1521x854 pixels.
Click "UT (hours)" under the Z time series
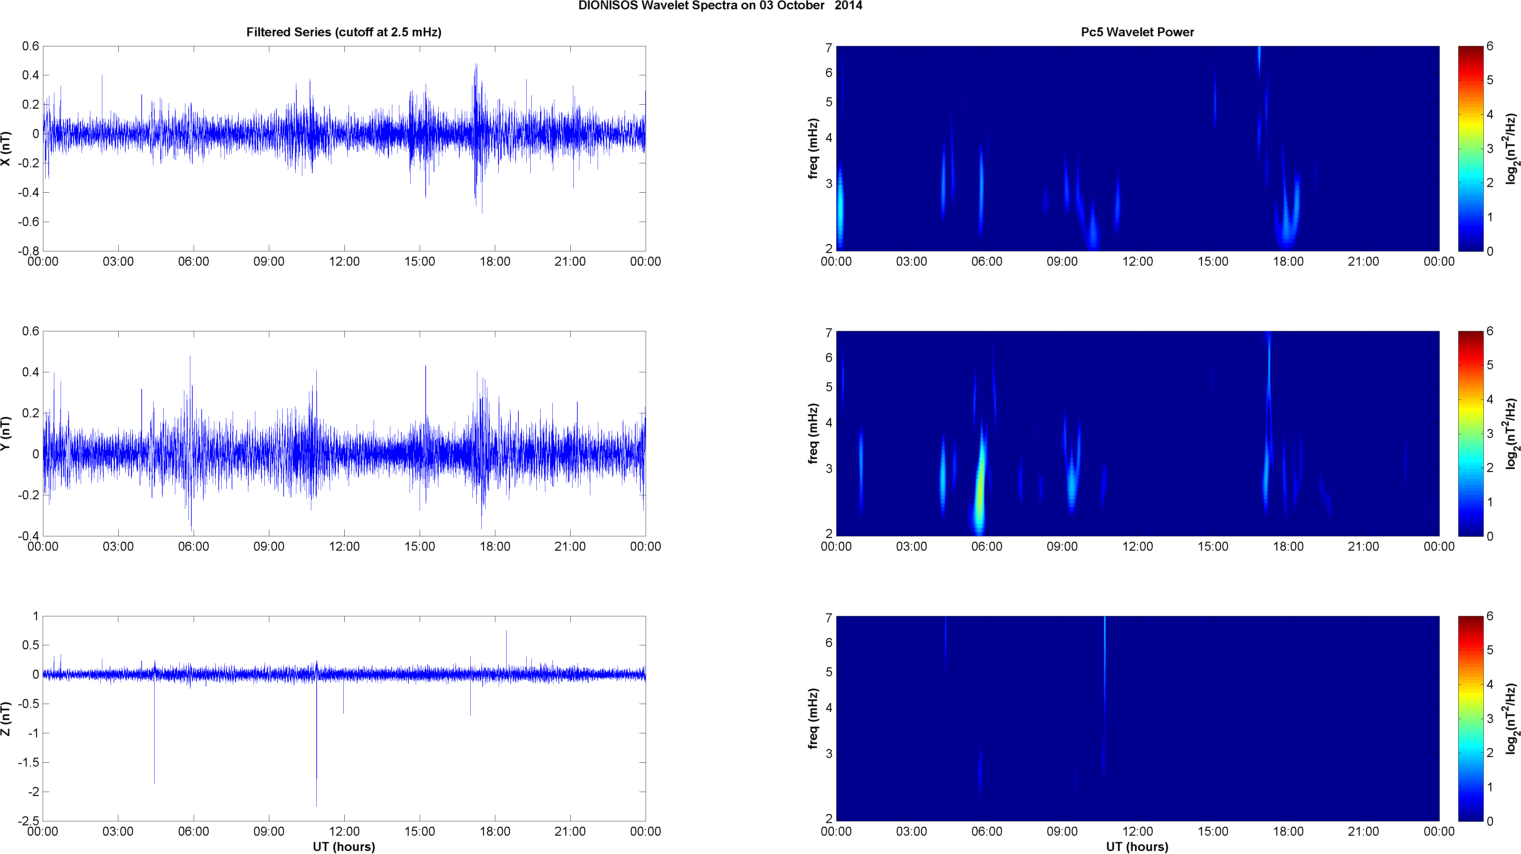point(344,846)
